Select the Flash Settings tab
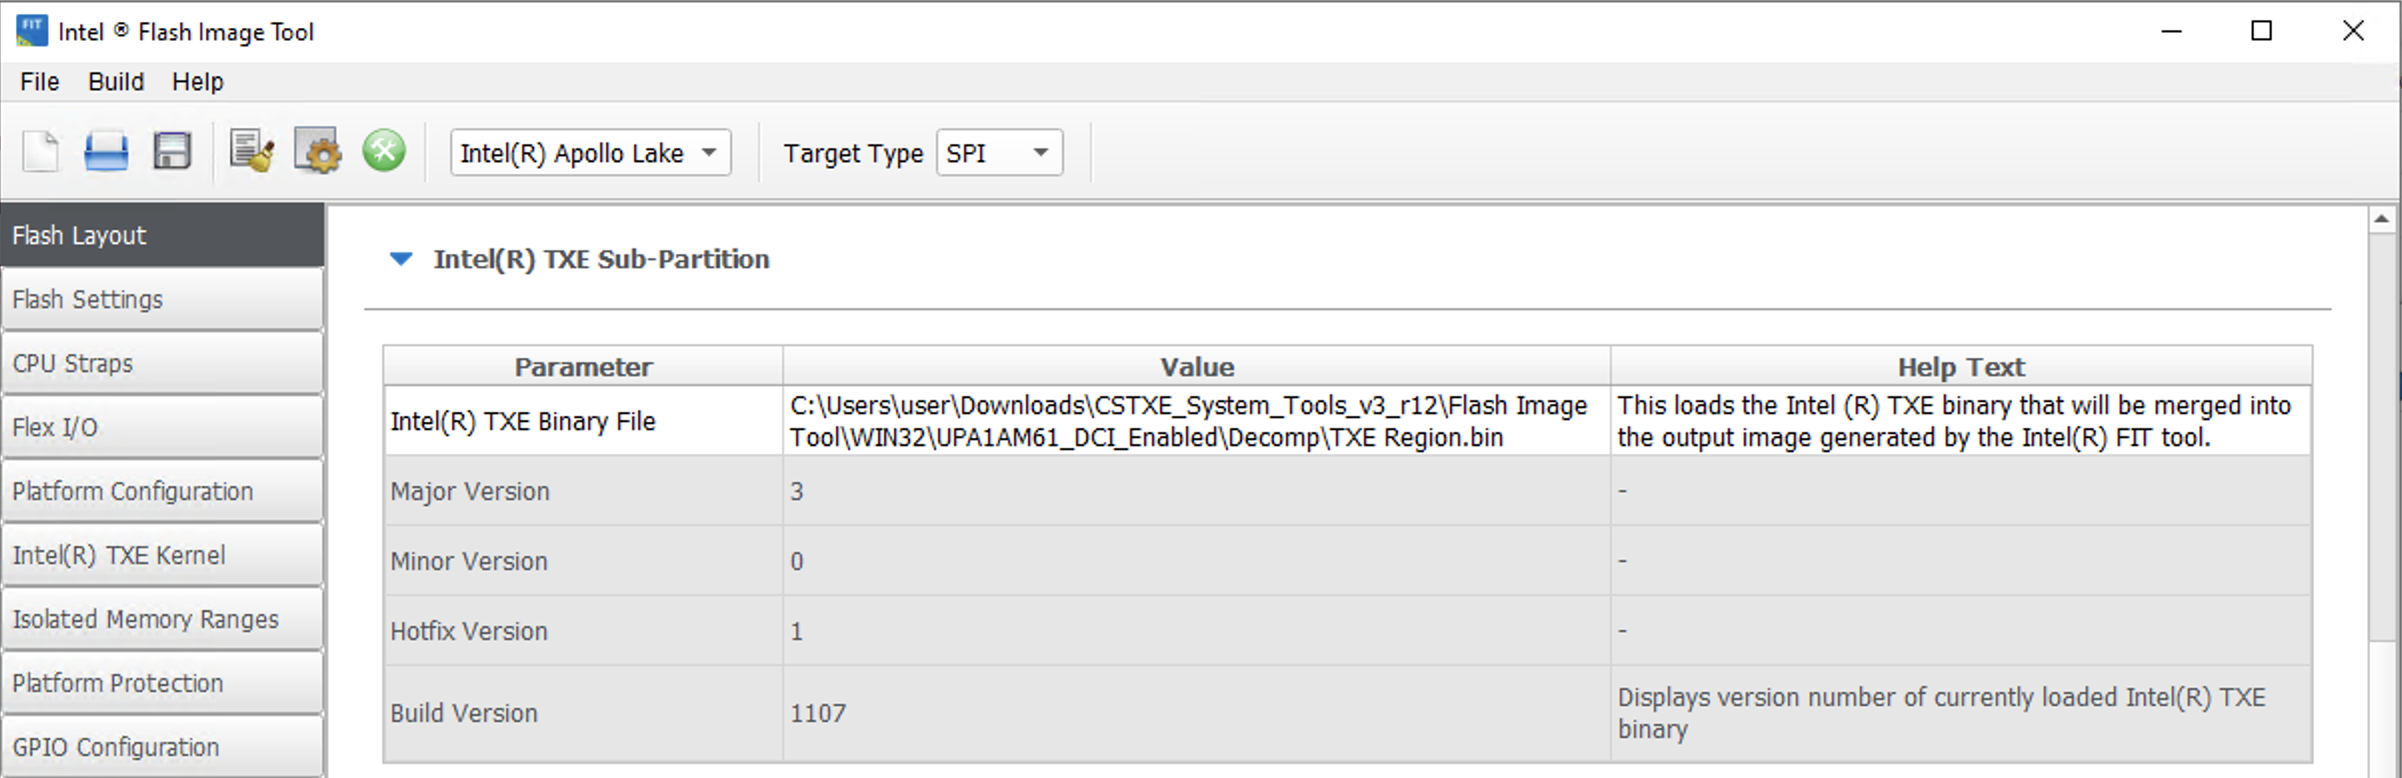Image resolution: width=2402 pixels, height=778 pixels. (162, 299)
